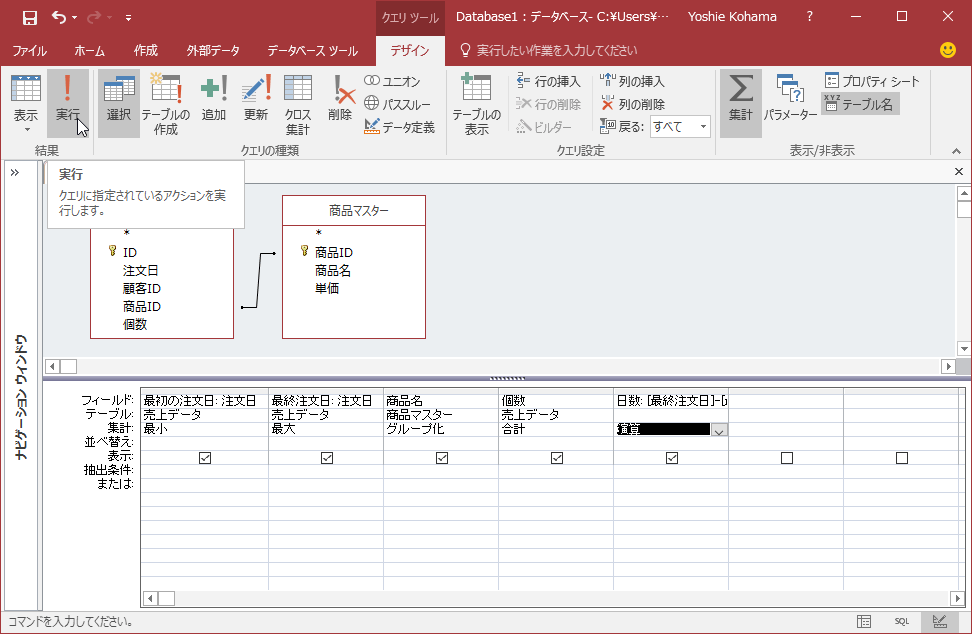Switch to Datasheet view in status bar
The height and width of the screenshot is (634, 972).
point(864,621)
